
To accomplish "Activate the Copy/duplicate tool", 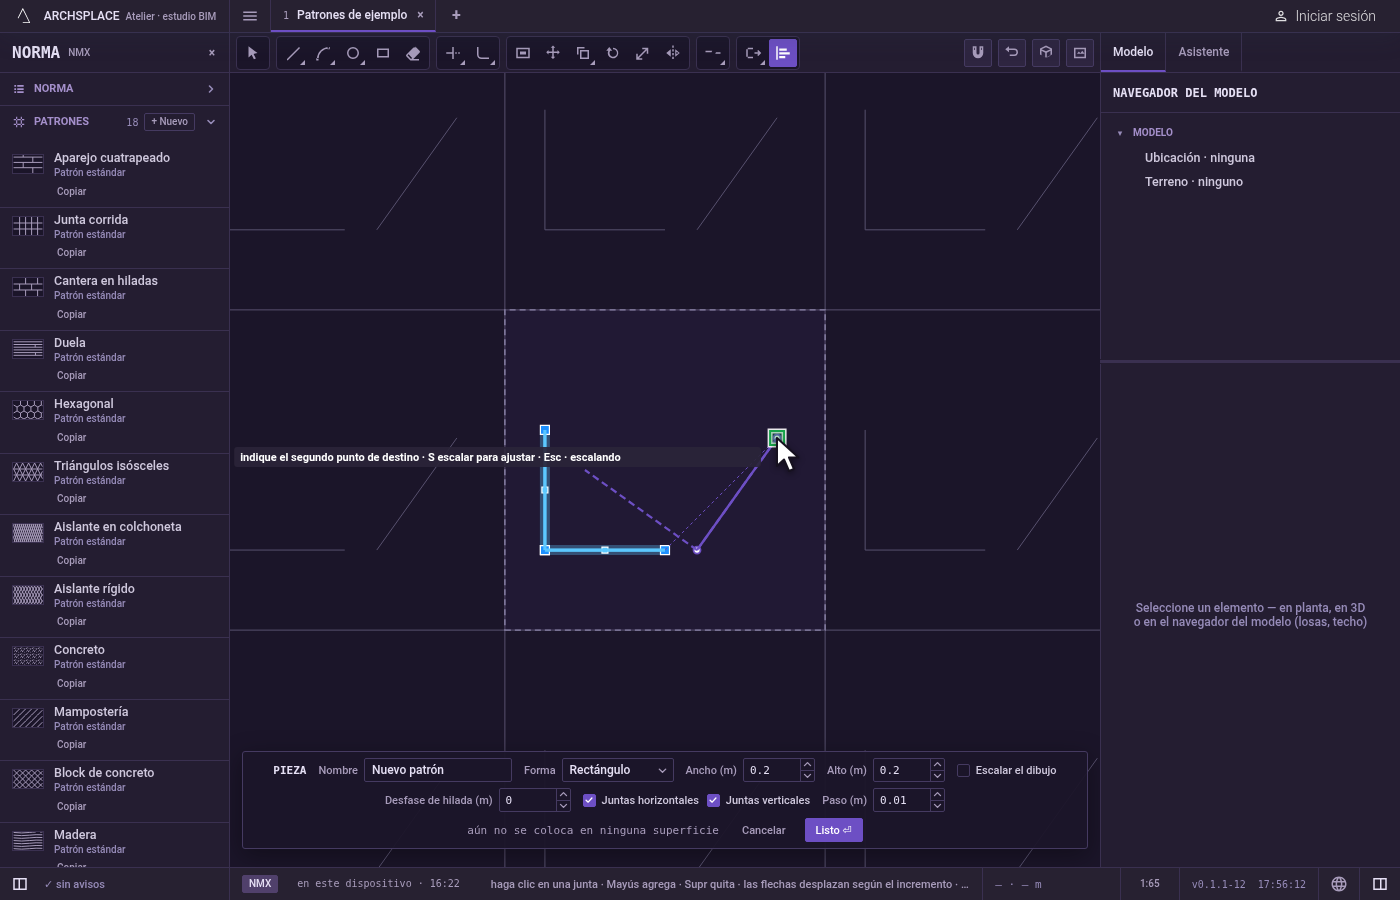I will (583, 53).
